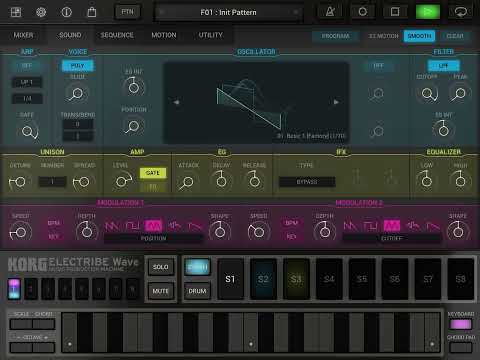This screenshot has height=360, width=480.
Task: Switch to the UTILITY tab
Action: (210, 35)
